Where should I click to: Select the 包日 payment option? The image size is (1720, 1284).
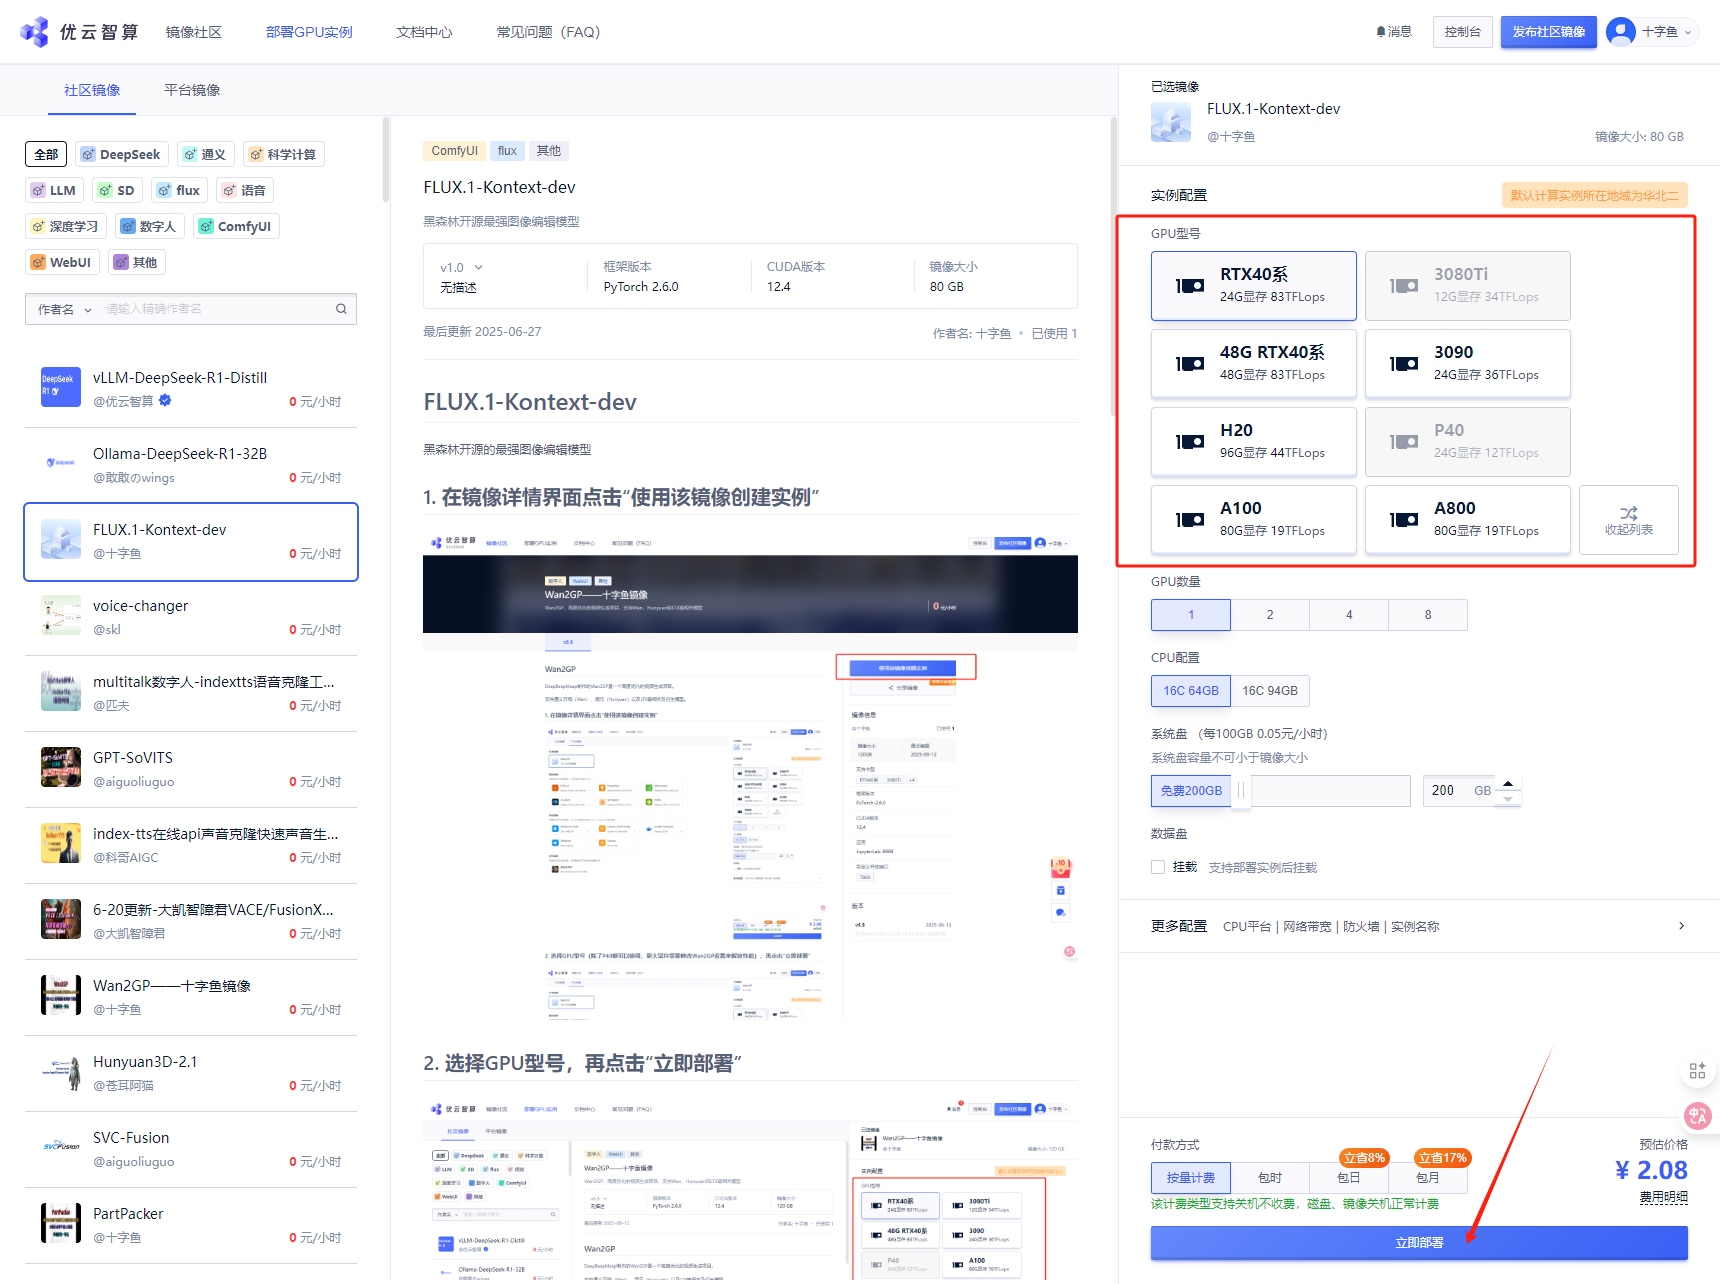1349,1178
